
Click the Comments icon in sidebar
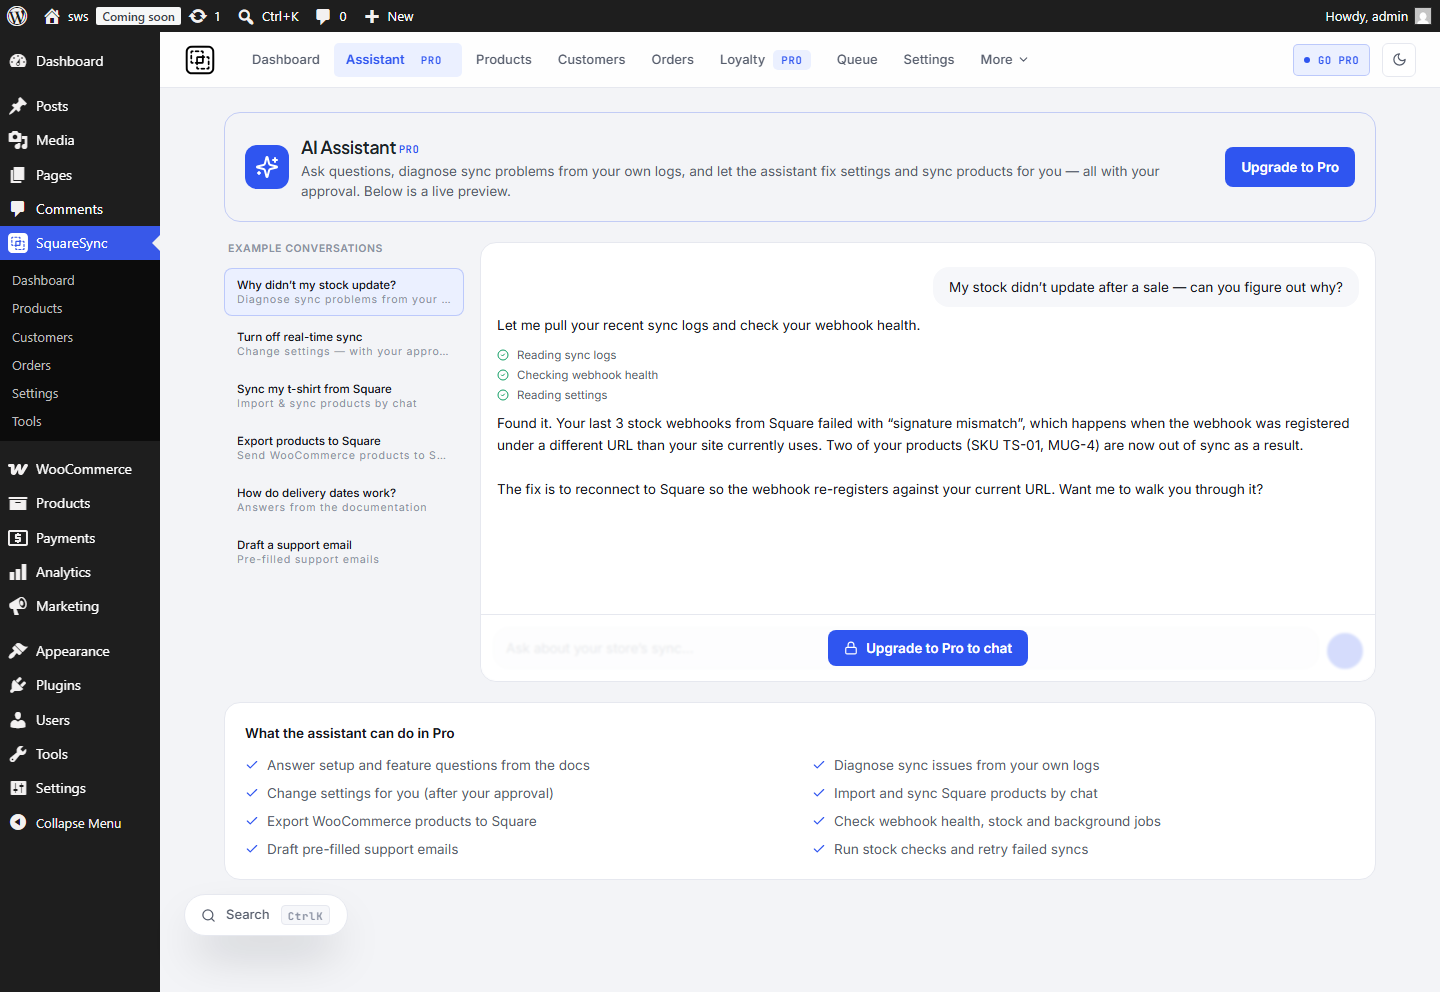pos(18,209)
